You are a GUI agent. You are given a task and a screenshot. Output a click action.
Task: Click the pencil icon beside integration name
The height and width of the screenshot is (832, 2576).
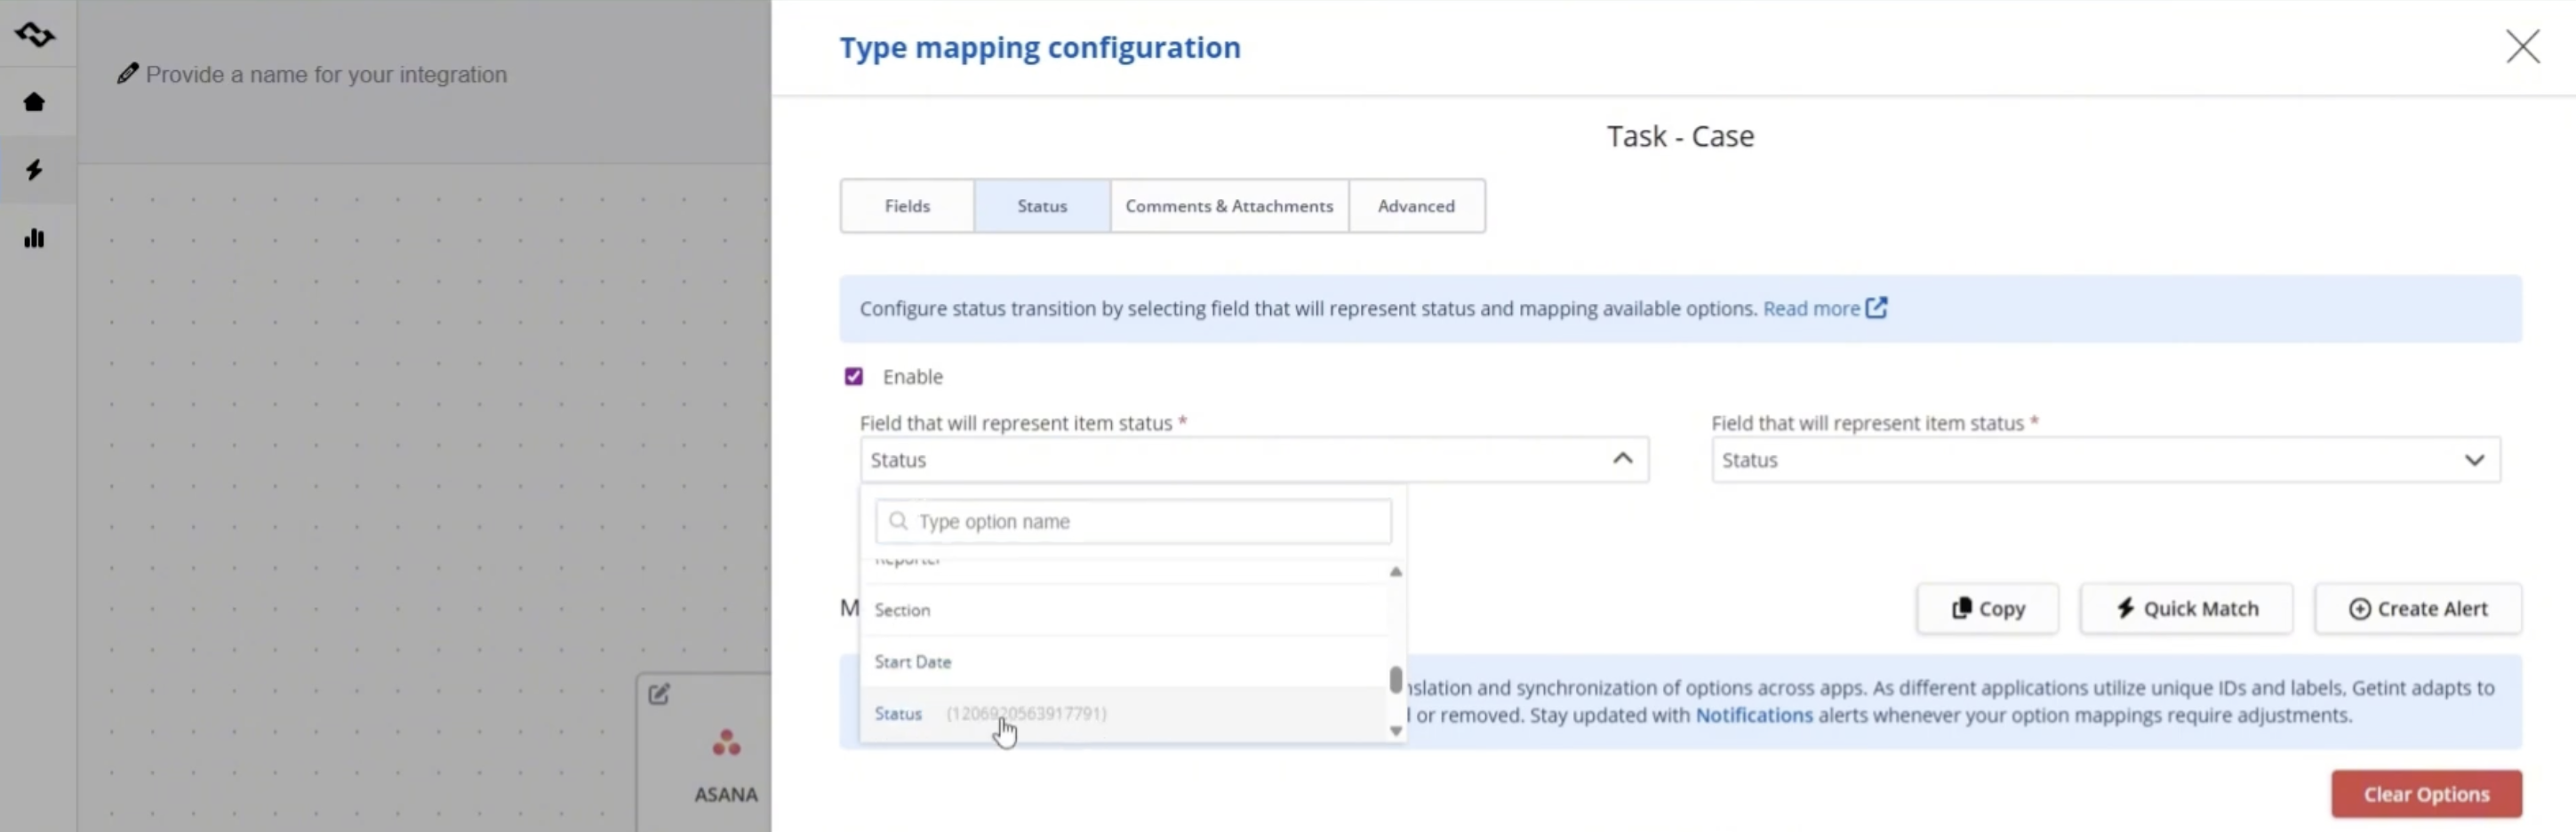click(127, 73)
